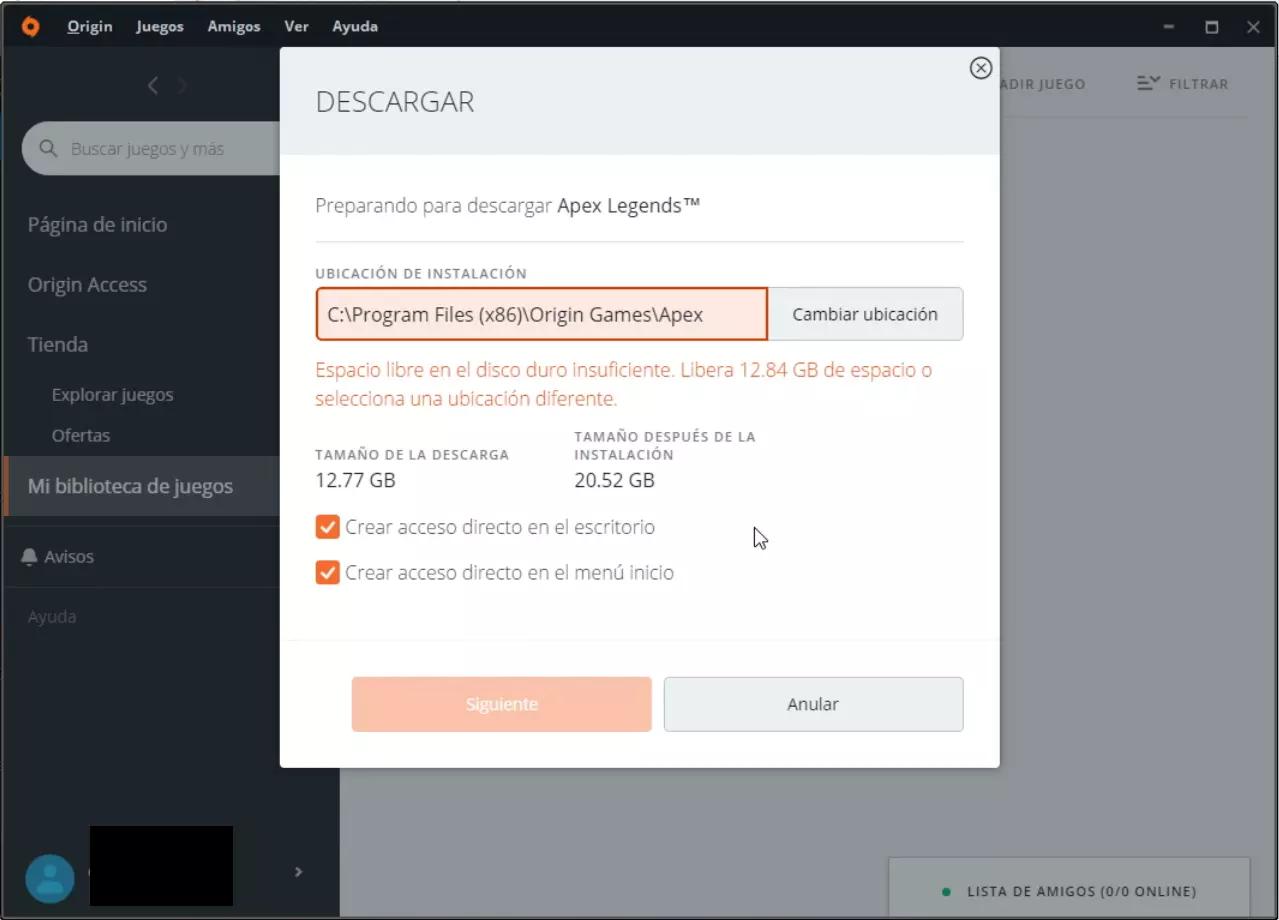Expand the Lista de Amigos panel
The width and height of the screenshot is (1279, 920).
click(1069, 891)
